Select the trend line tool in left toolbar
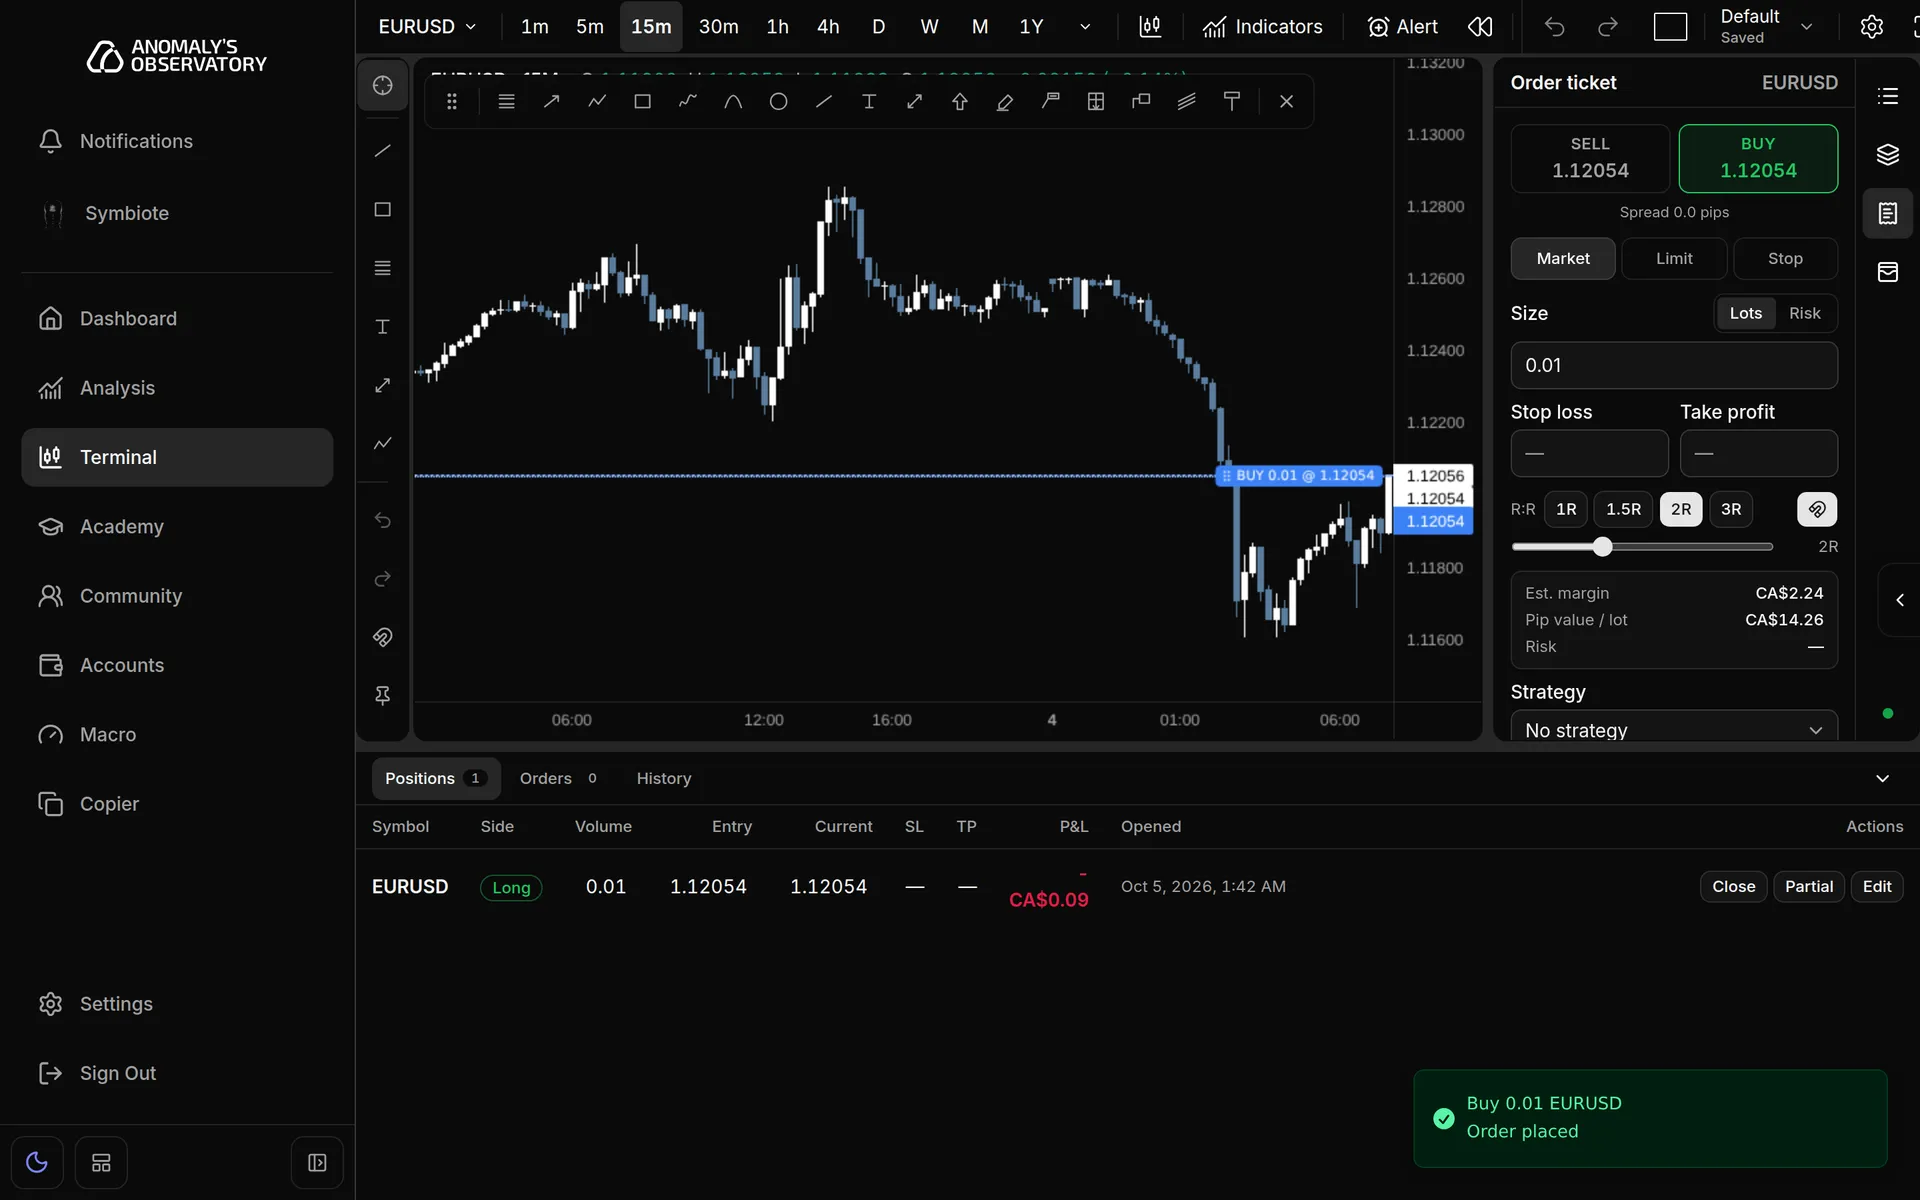The image size is (1920, 1200). pos(382,151)
